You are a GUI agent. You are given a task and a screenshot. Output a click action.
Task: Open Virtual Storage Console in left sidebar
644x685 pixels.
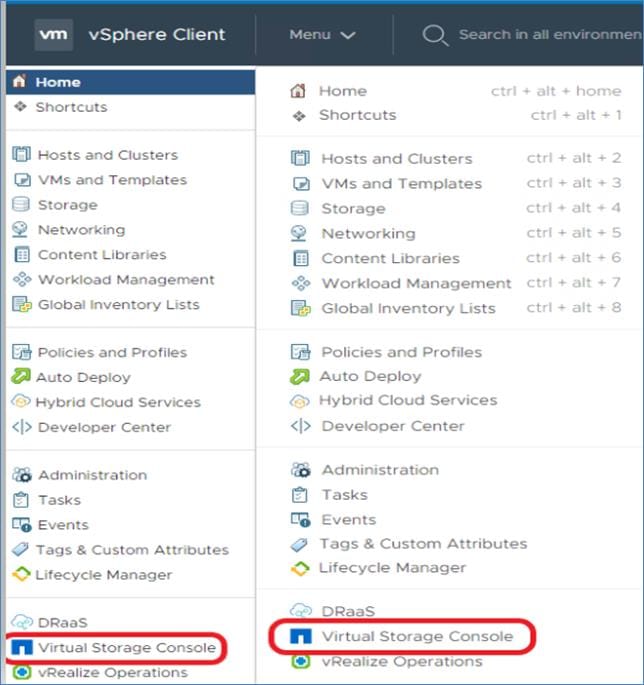point(127,647)
